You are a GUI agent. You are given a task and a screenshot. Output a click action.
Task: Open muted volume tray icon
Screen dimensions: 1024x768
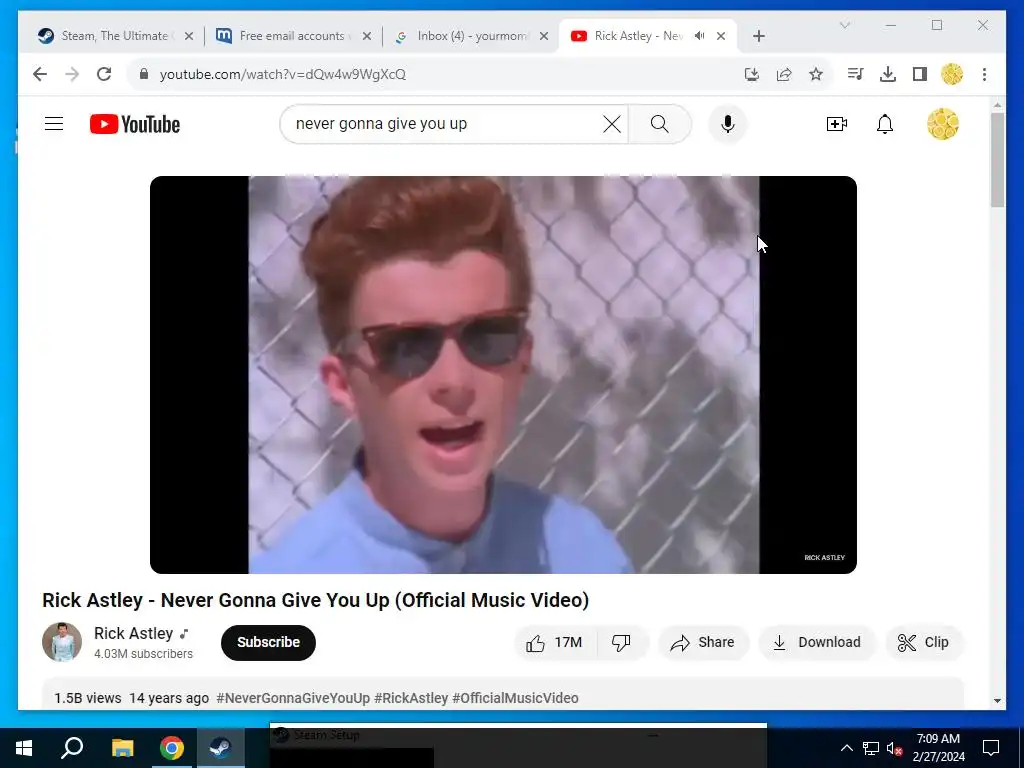(x=894, y=748)
